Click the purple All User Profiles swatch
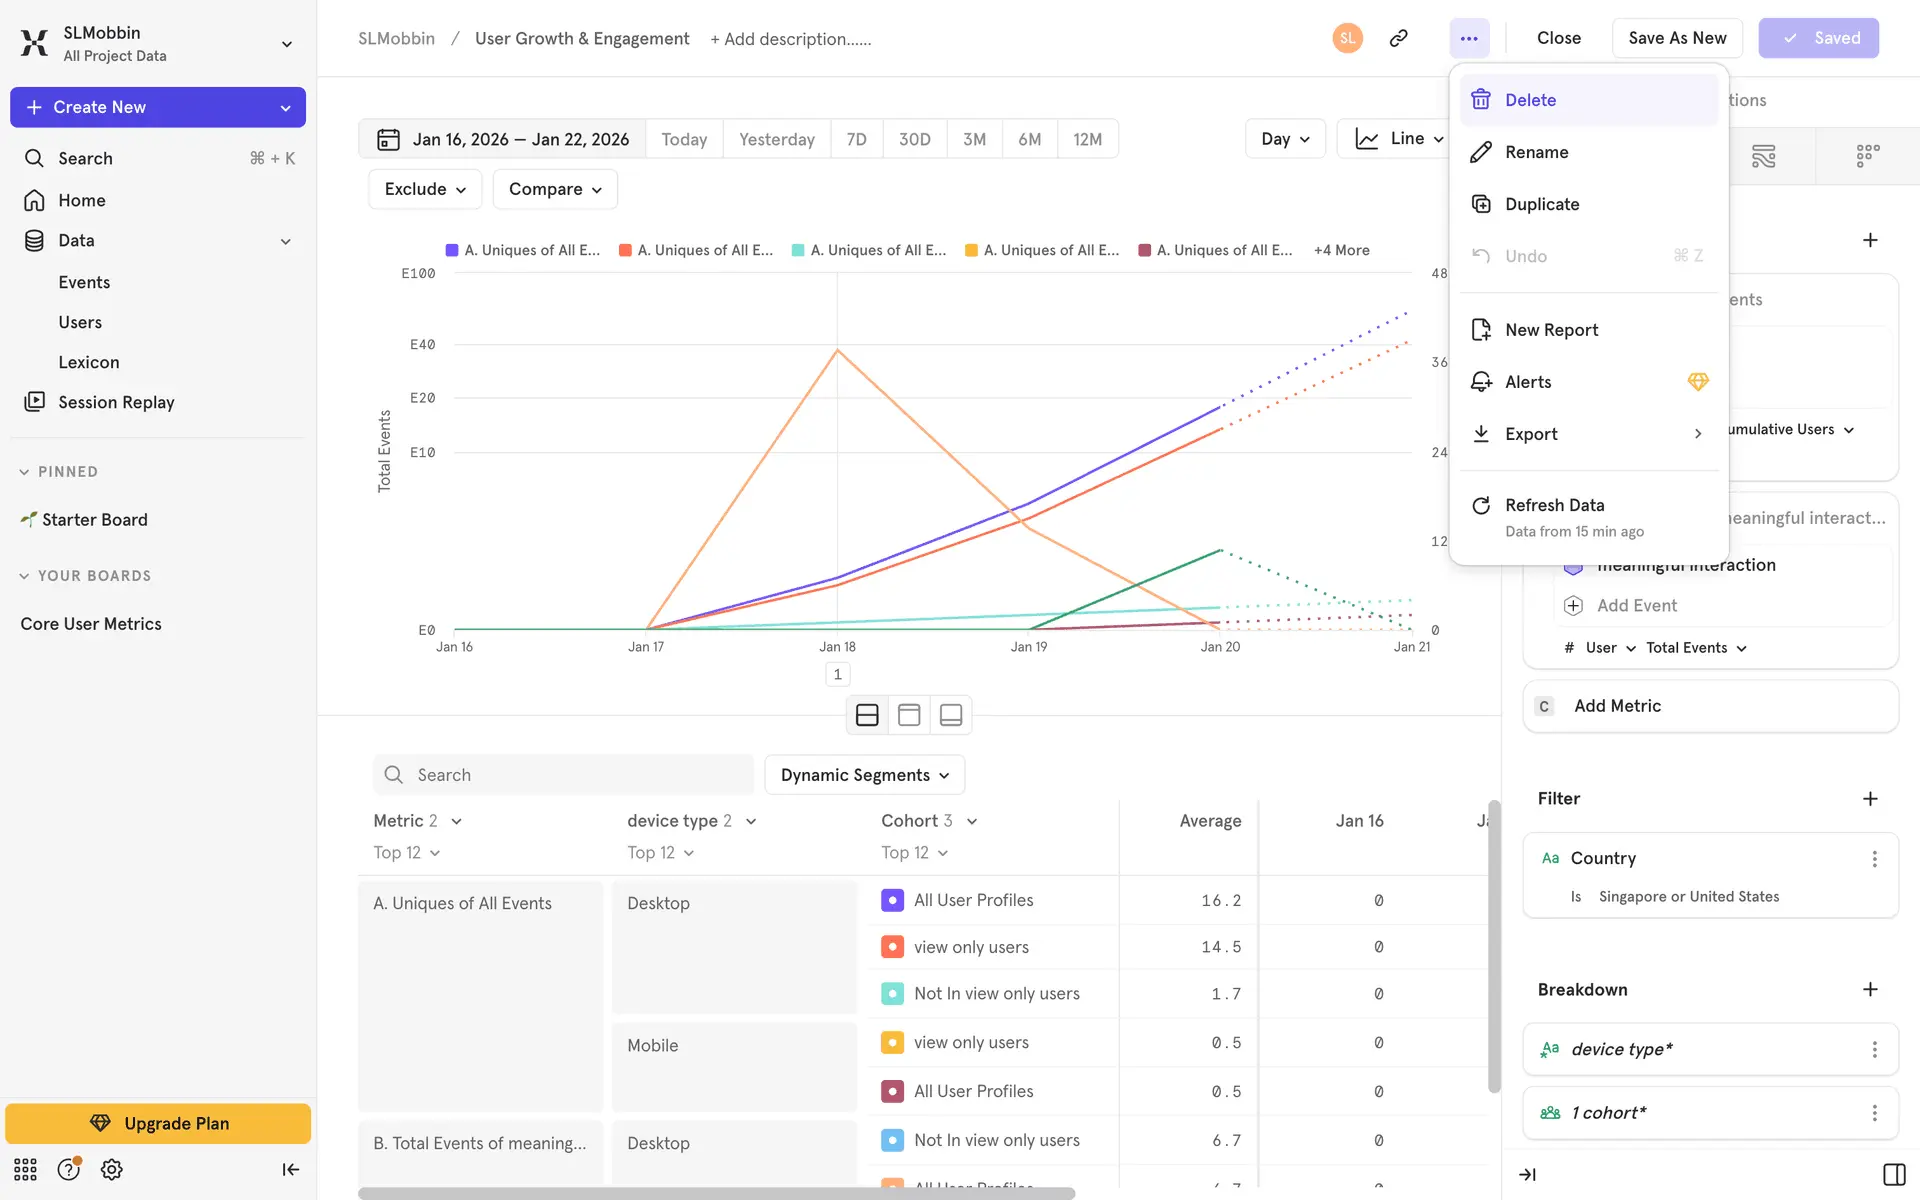Screen dimensions: 1920x1200 (x=892, y=900)
